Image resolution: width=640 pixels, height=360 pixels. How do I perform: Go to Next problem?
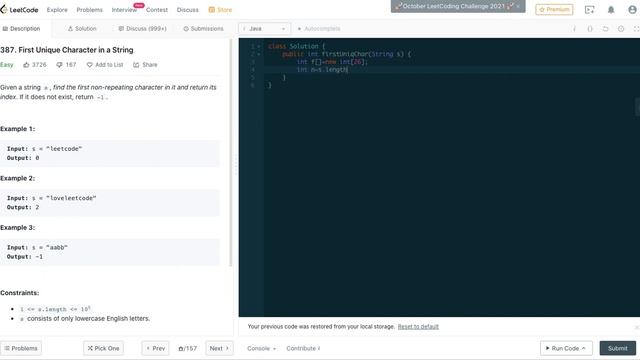click(219, 348)
